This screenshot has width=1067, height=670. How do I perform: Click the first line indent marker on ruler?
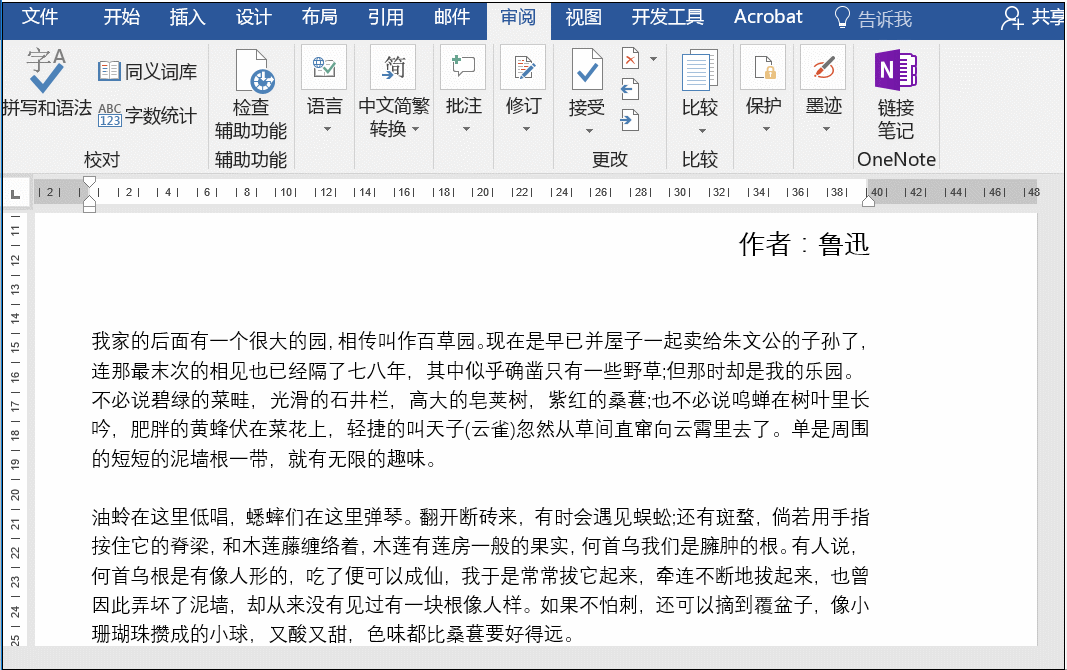coord(89,182)
